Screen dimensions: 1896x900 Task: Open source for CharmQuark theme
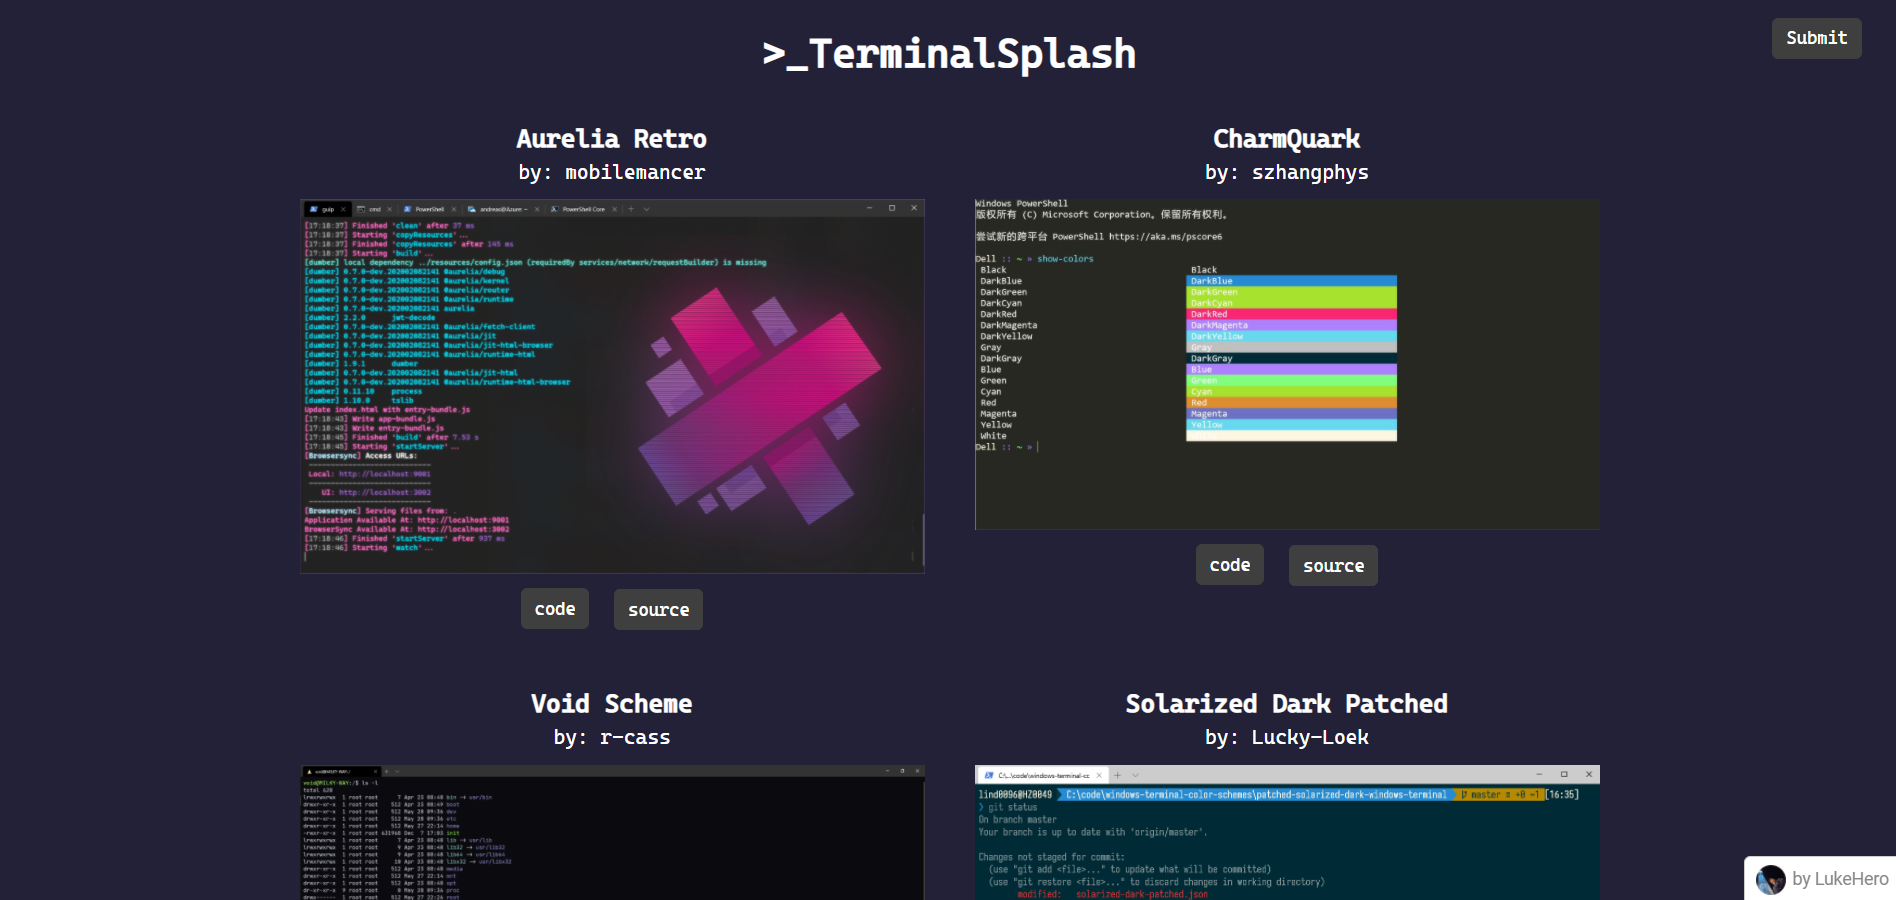[1333, 565]
